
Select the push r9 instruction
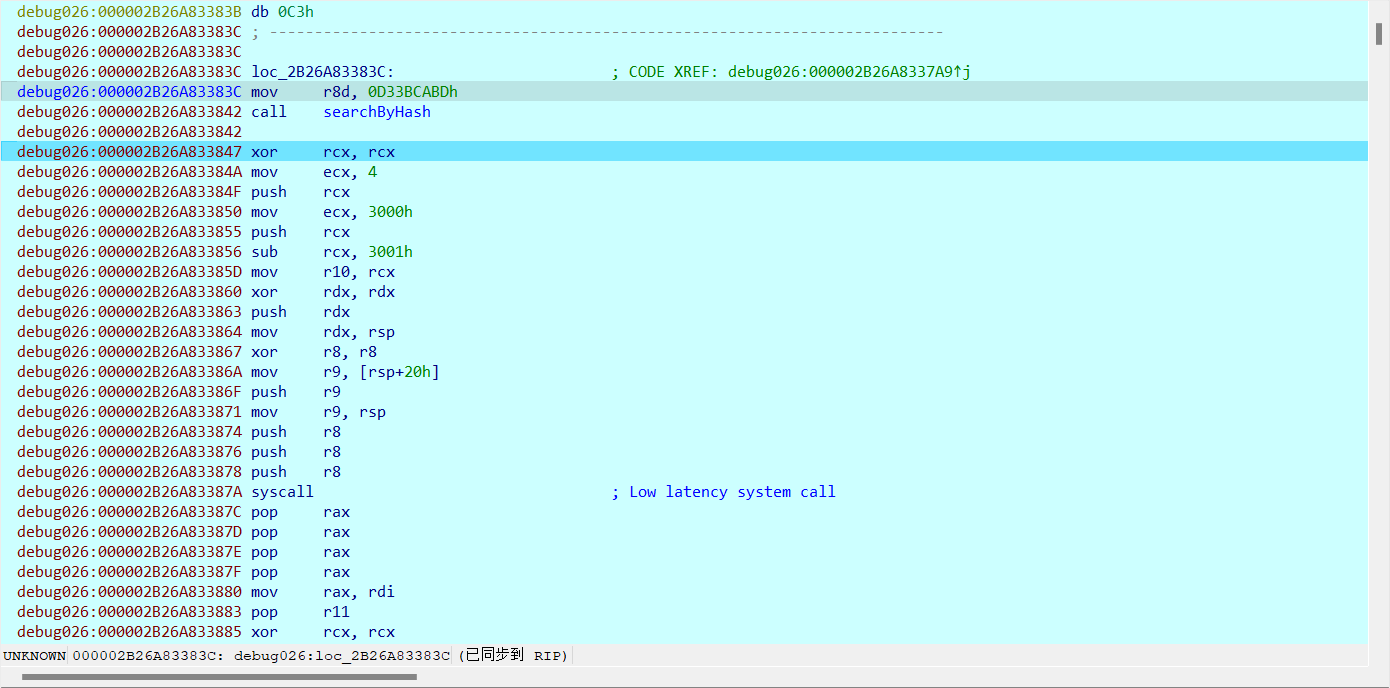point(295,392)
